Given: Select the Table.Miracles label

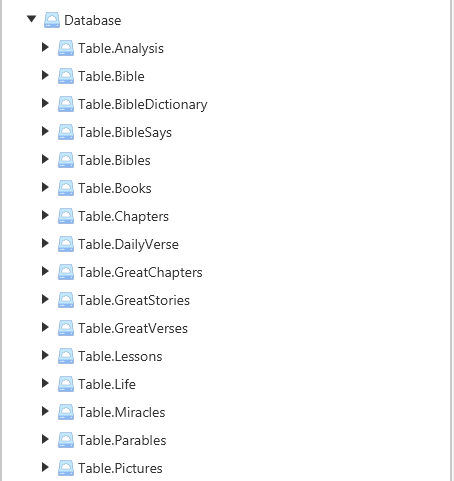Looking at the screenshot, I should (x=122, y=412).
